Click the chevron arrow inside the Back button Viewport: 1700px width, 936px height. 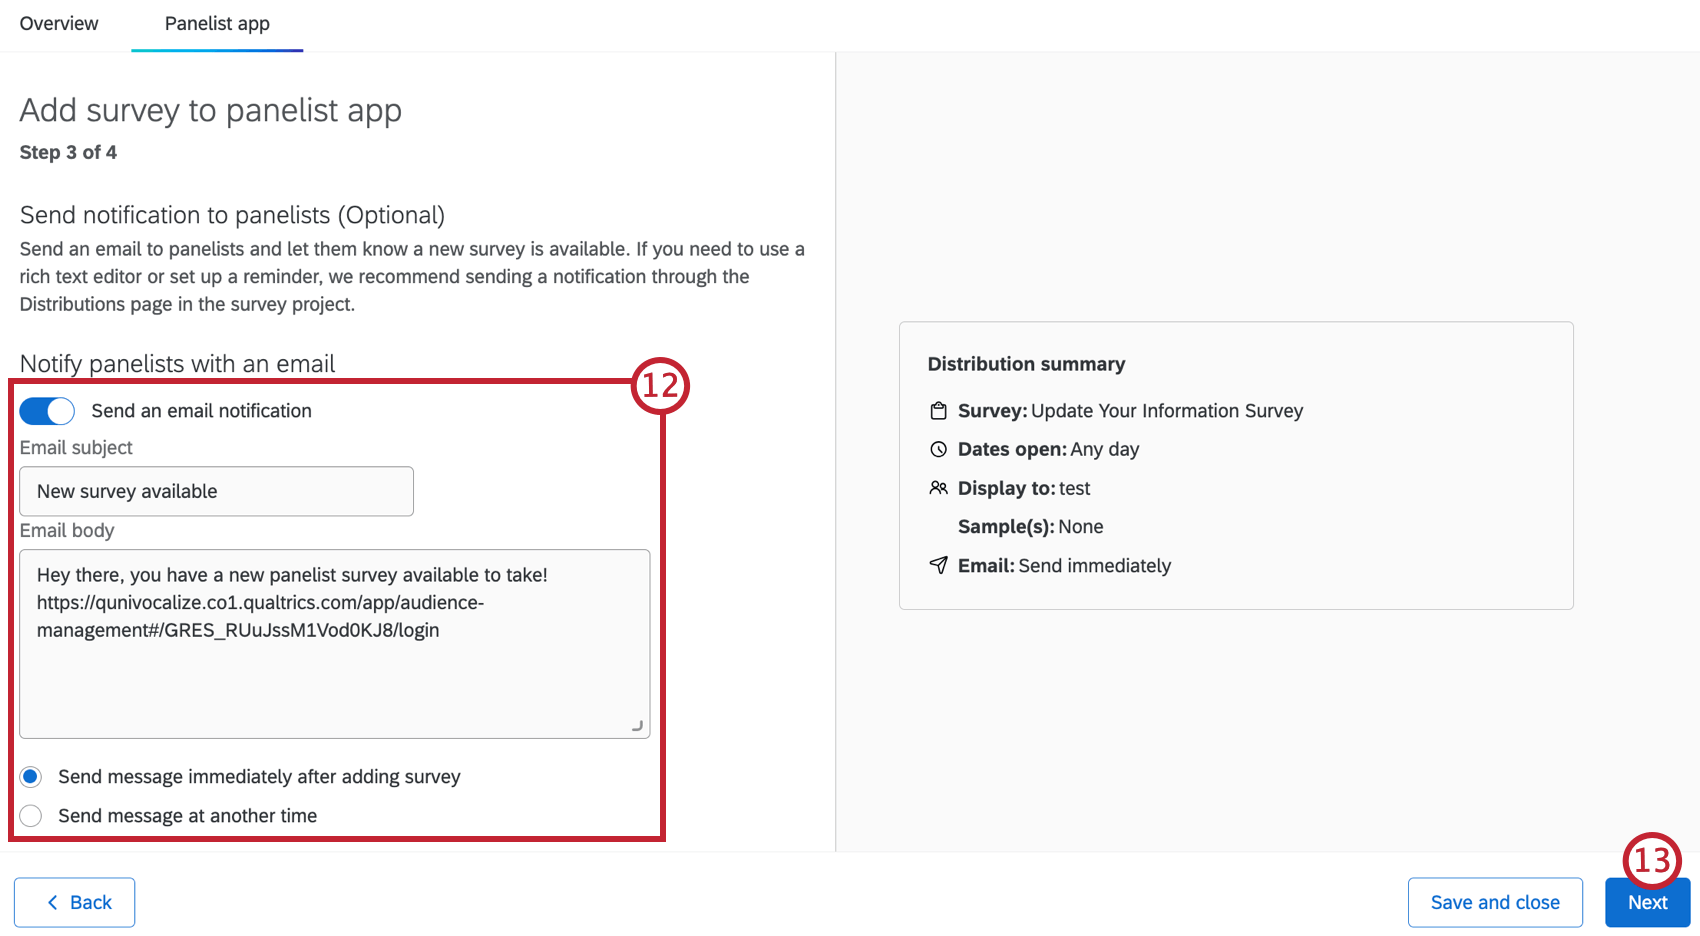[x=53, y=902]
